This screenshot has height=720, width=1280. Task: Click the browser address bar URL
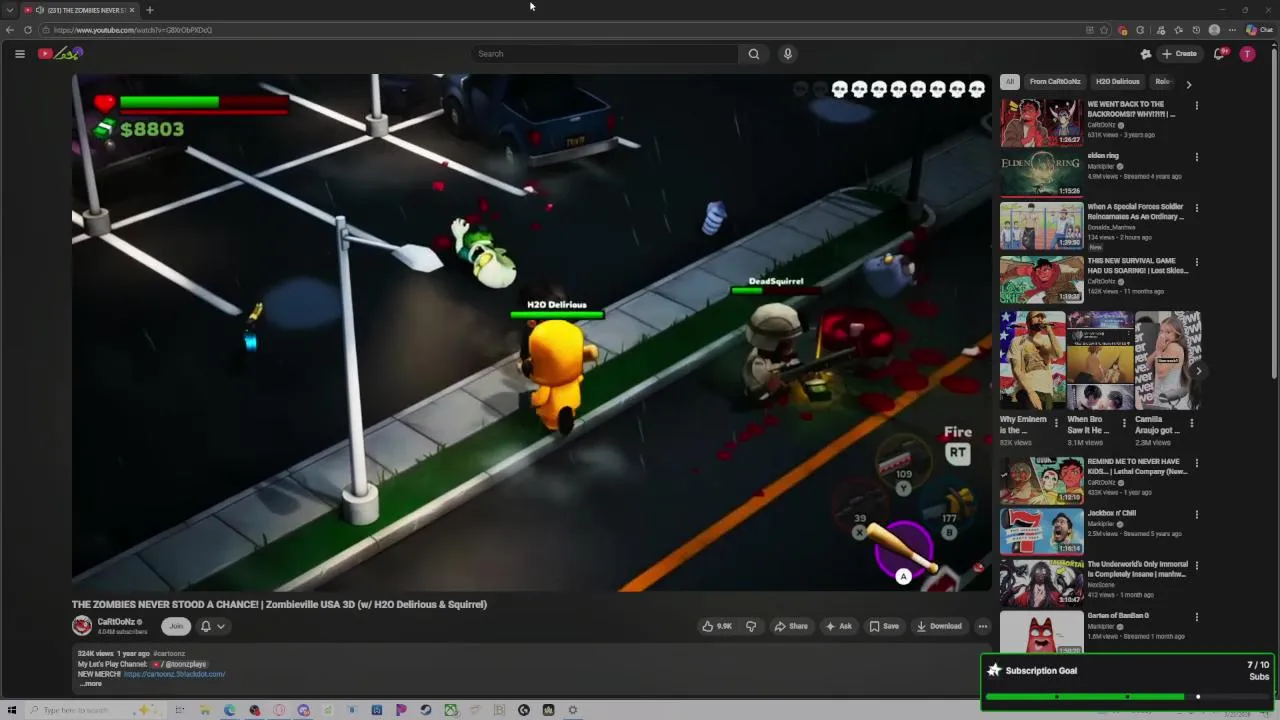point(133,30)
